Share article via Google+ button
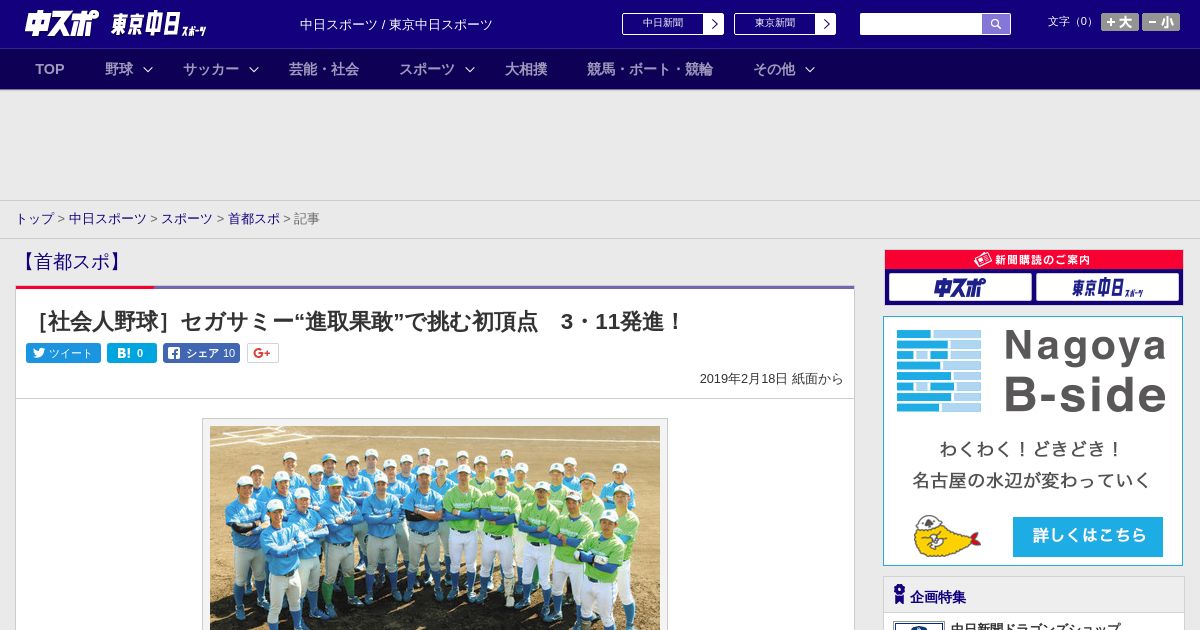This screenshot has height=630, width=1200. click(x=263, y=353)
